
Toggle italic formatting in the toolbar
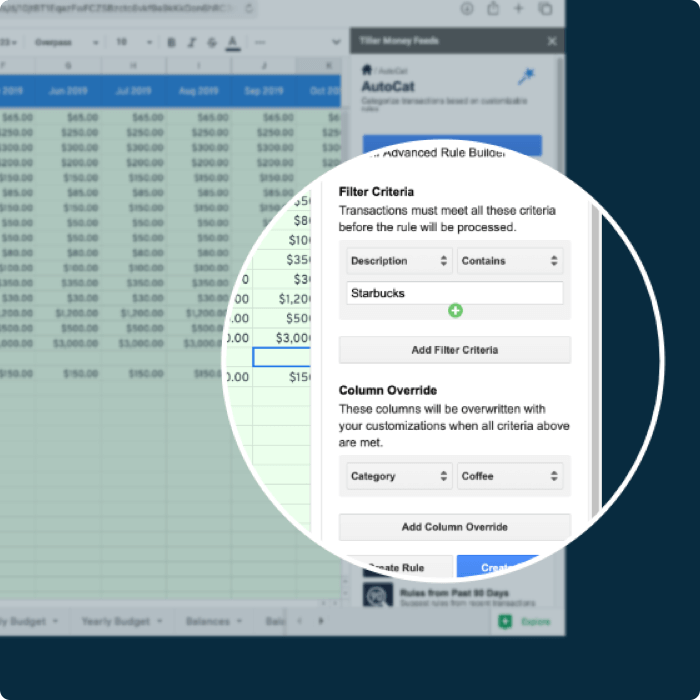pyautogui.click(x=192, y=42)
